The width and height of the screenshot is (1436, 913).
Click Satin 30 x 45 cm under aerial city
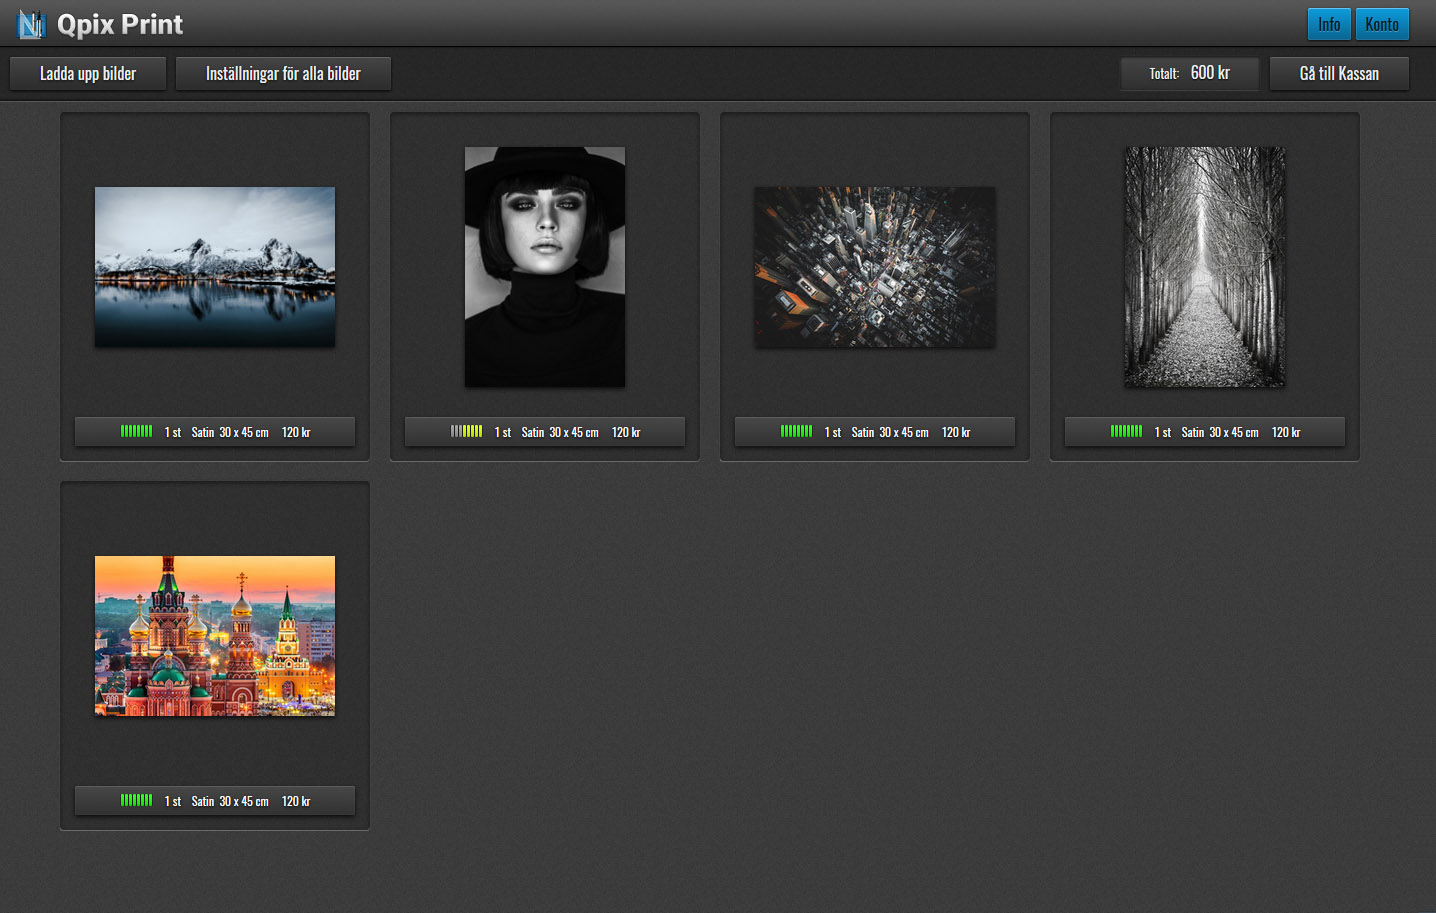[890, 432]
